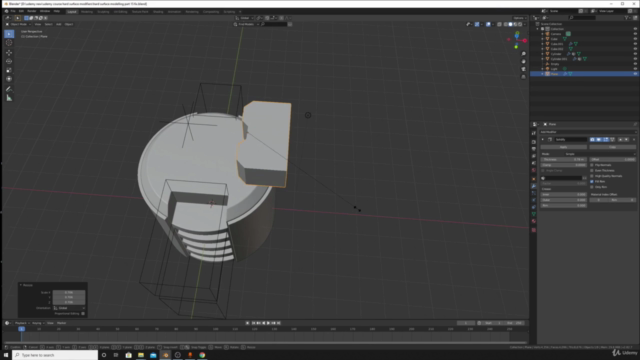Open the Edit menu
Screen dimensions: 640x360
(21, 11)
